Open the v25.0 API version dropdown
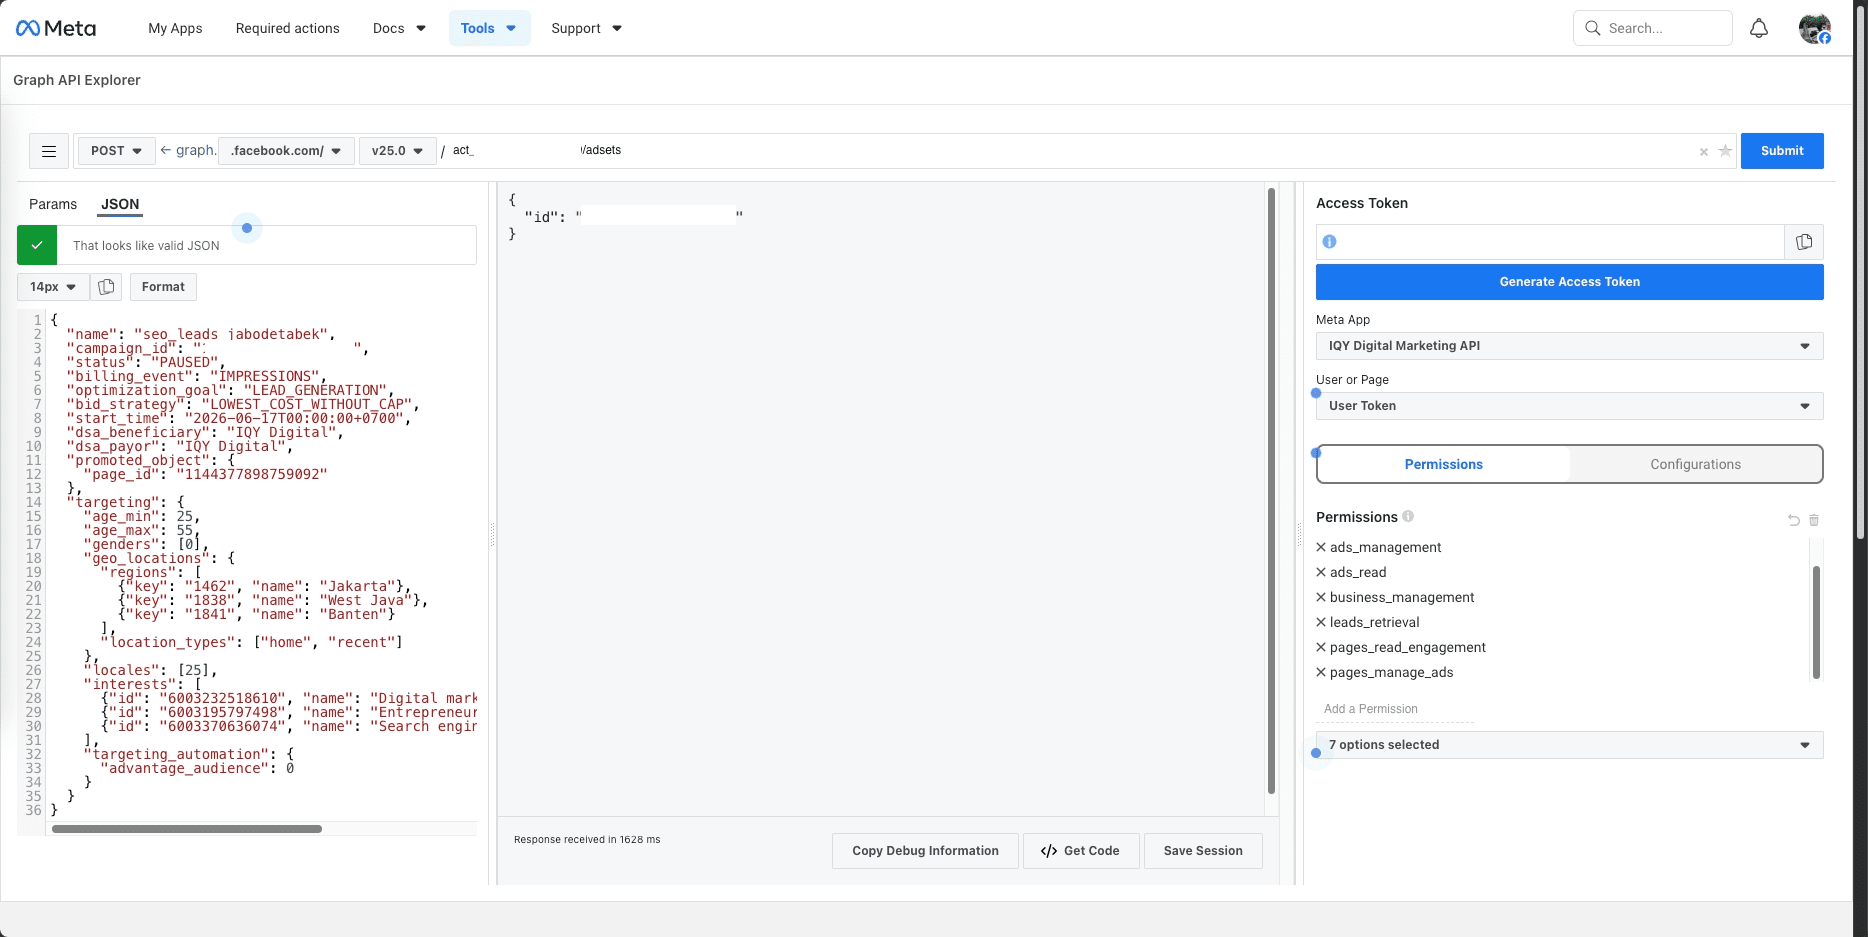 397,151
